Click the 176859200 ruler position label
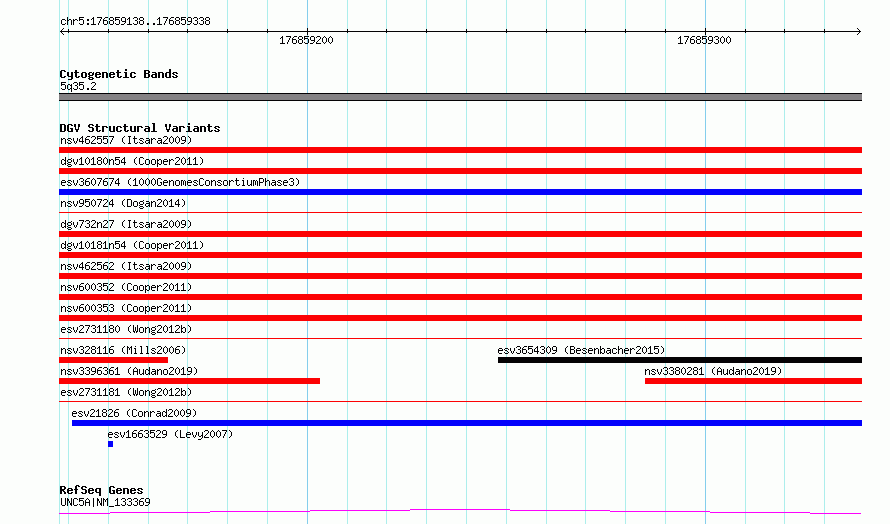This screenshot has width=890, height=524. coord(306,40)
